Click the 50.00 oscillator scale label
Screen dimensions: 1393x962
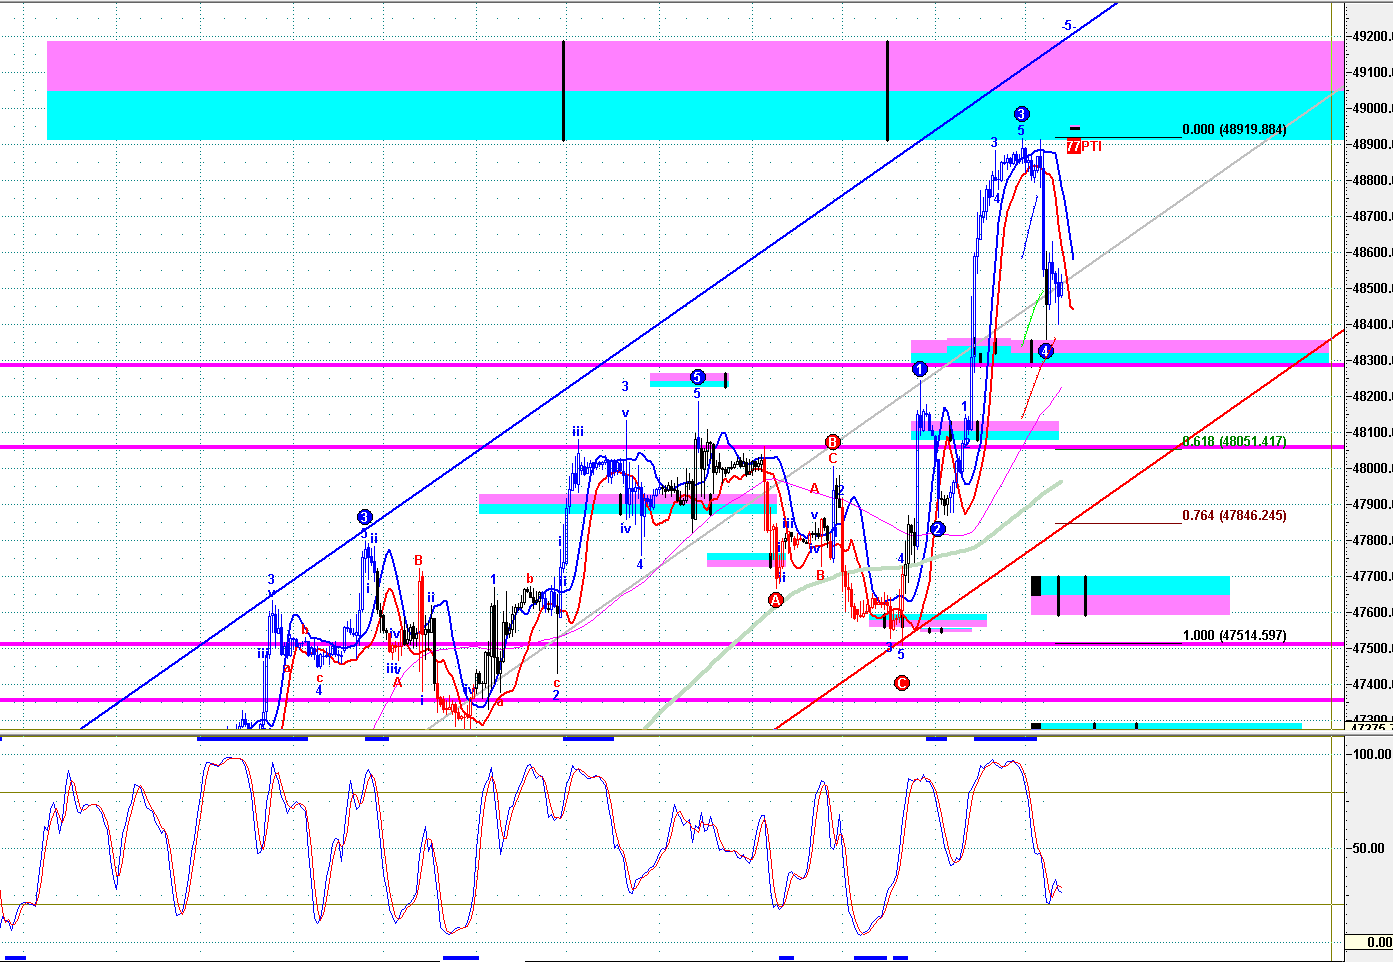(x=1371, y=848)
